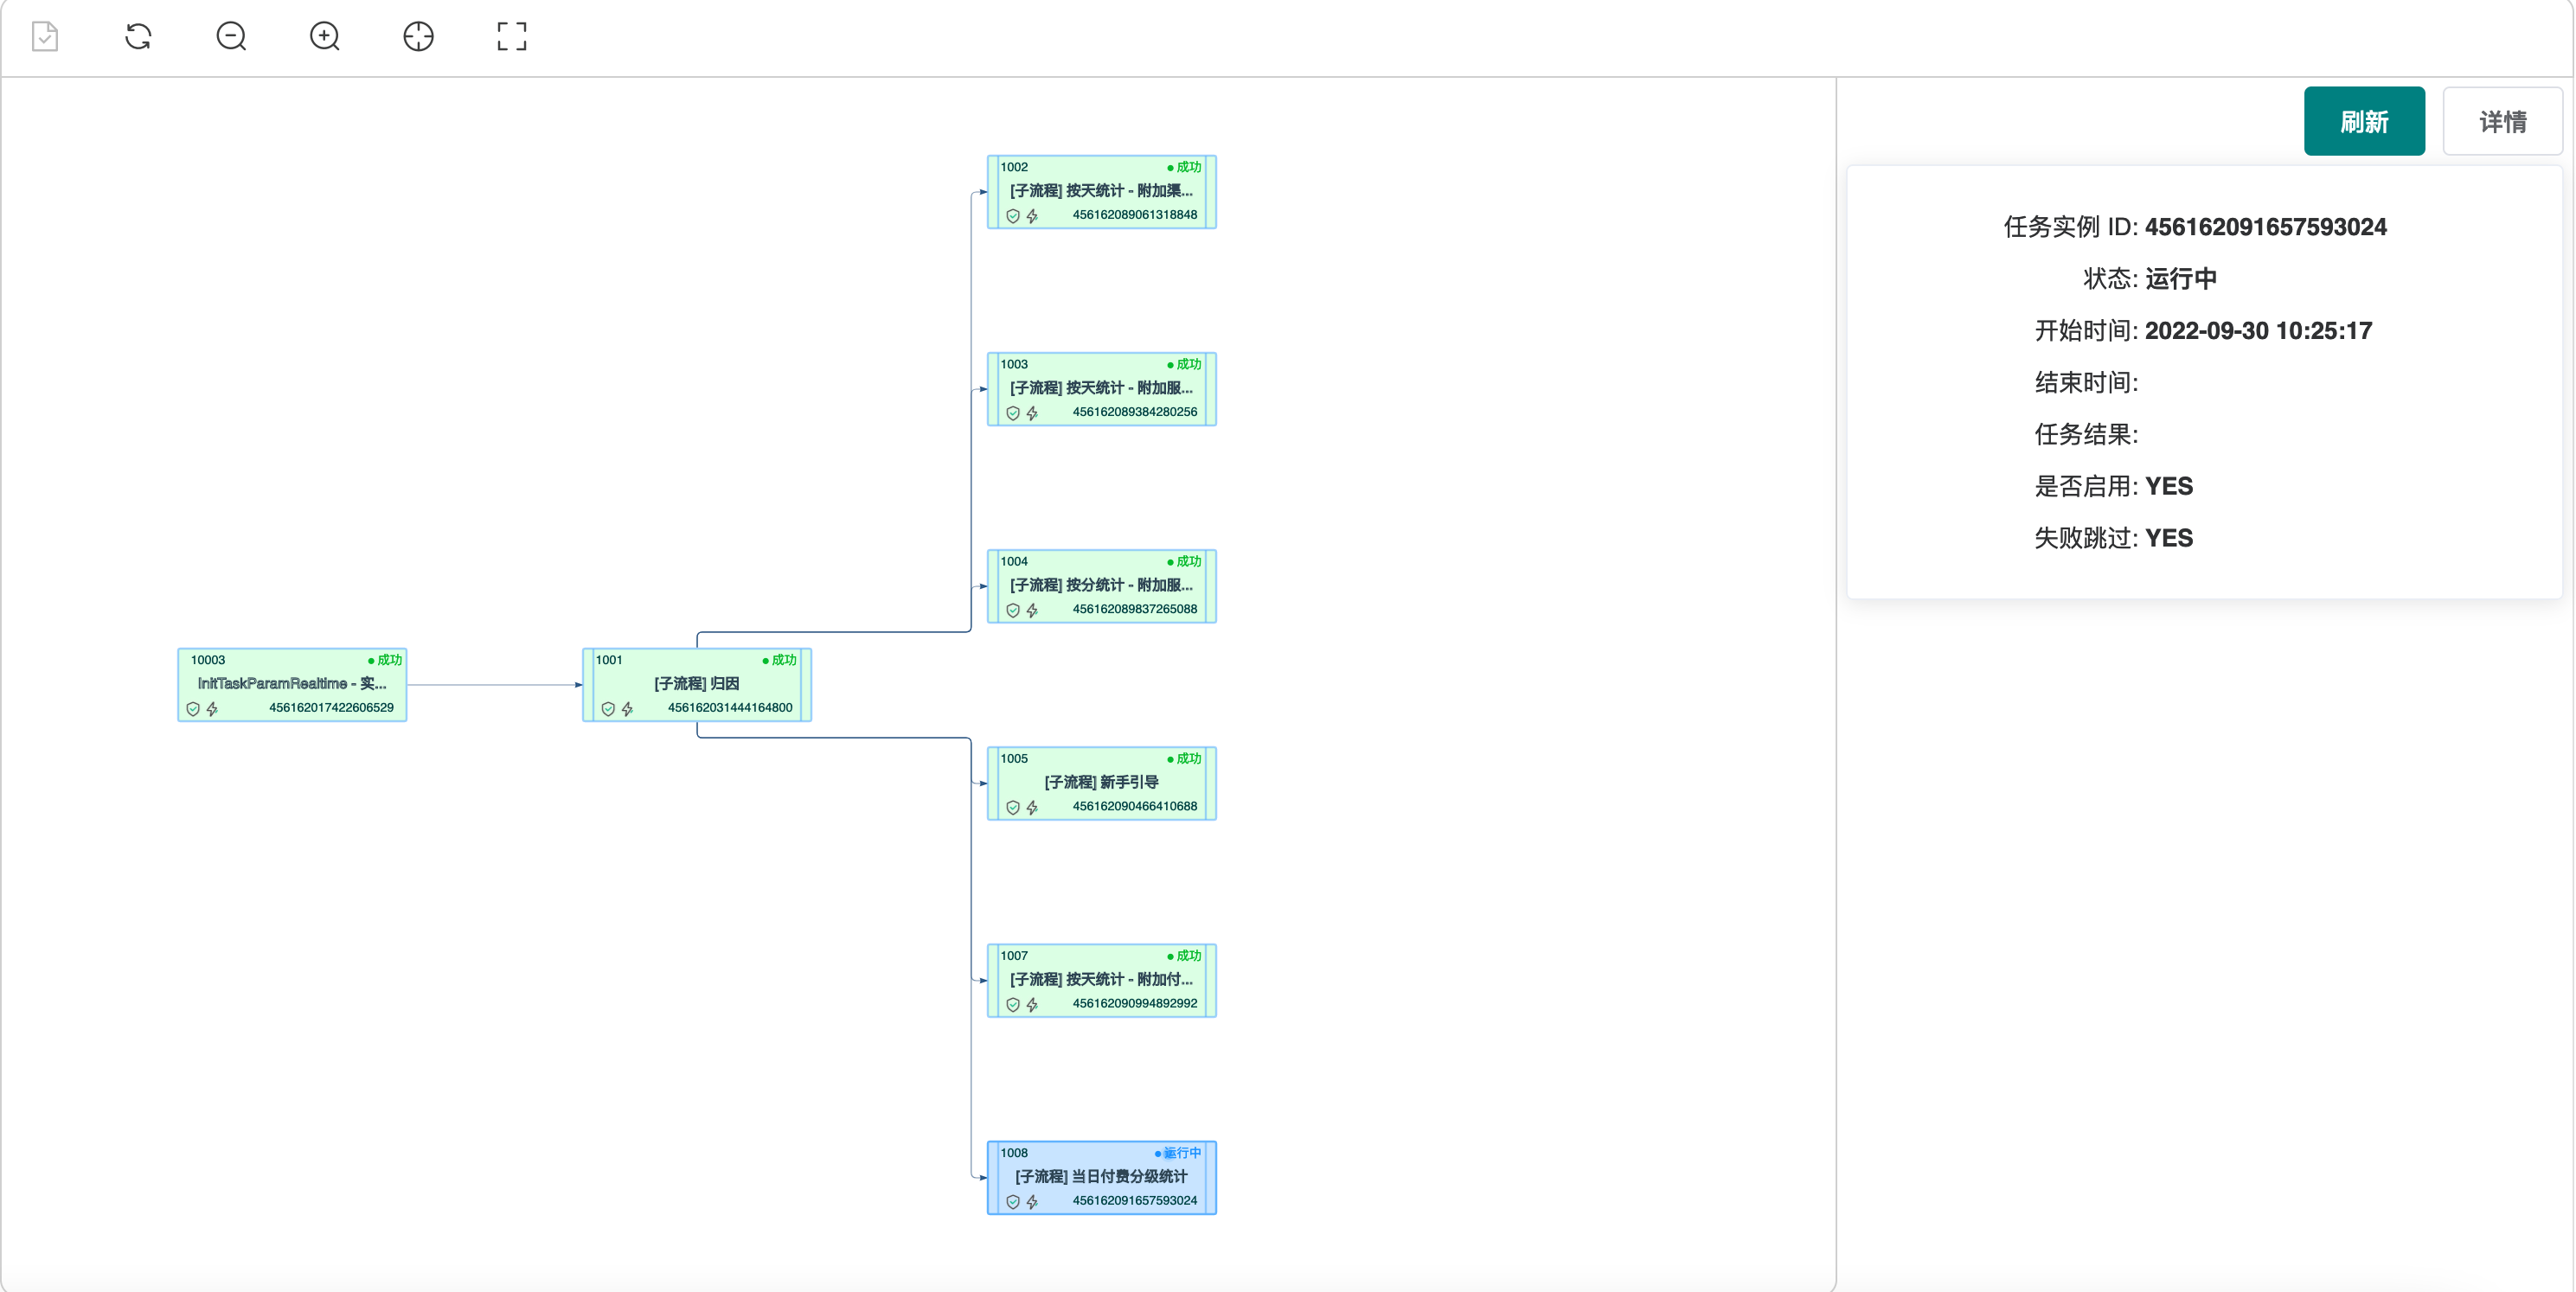Click shield icon on node 10003
The image size is (2576, 1292).
[193, 709]
